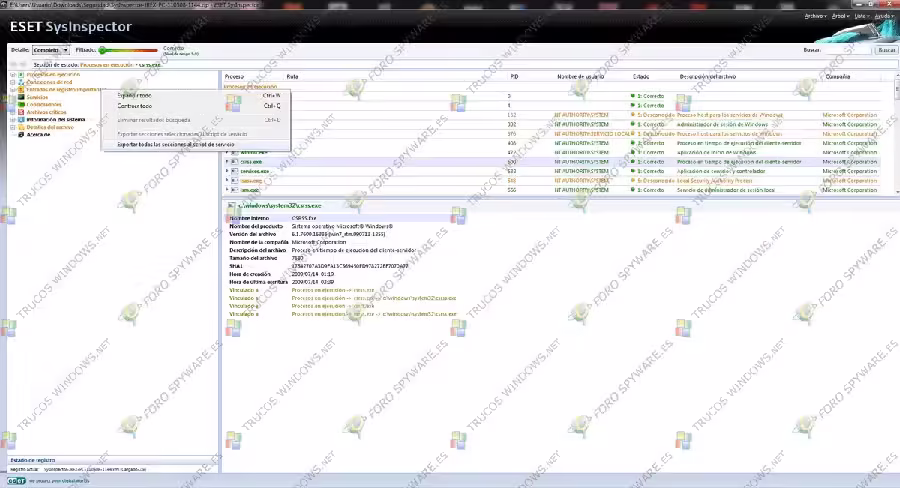Viewport: 900px width, 488px height.
Task: Click orange status dot on PID 548 row
Action: (633, 180)
